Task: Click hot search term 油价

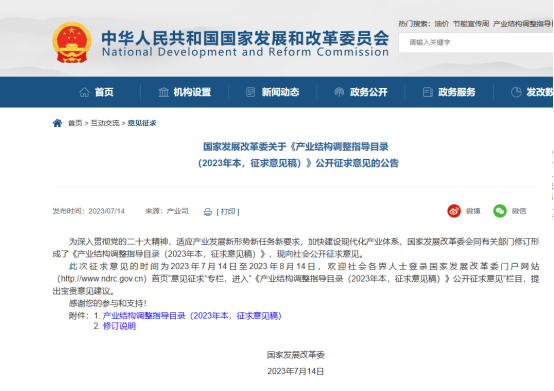Action: (x=442, y=24)
